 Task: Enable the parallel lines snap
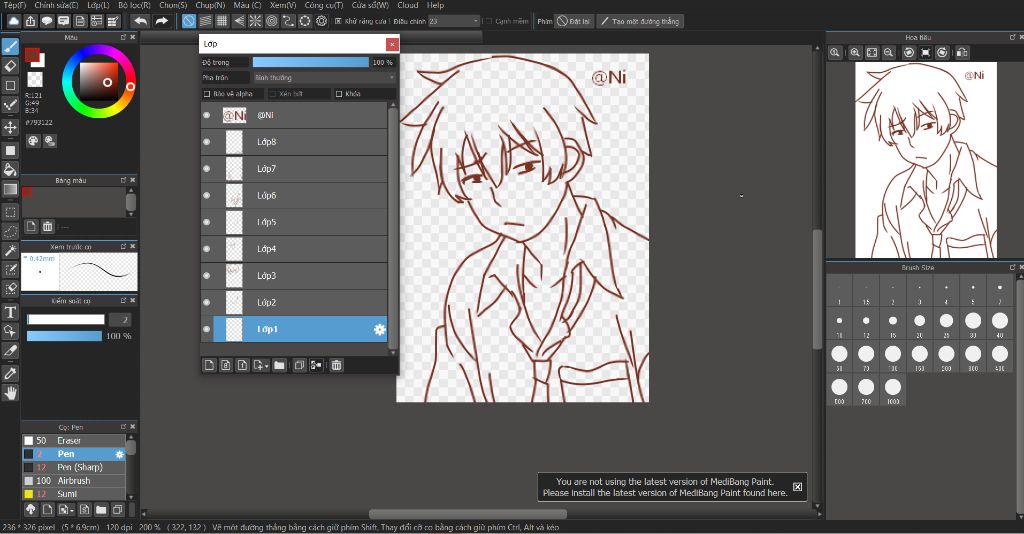(x=206, y=21)
